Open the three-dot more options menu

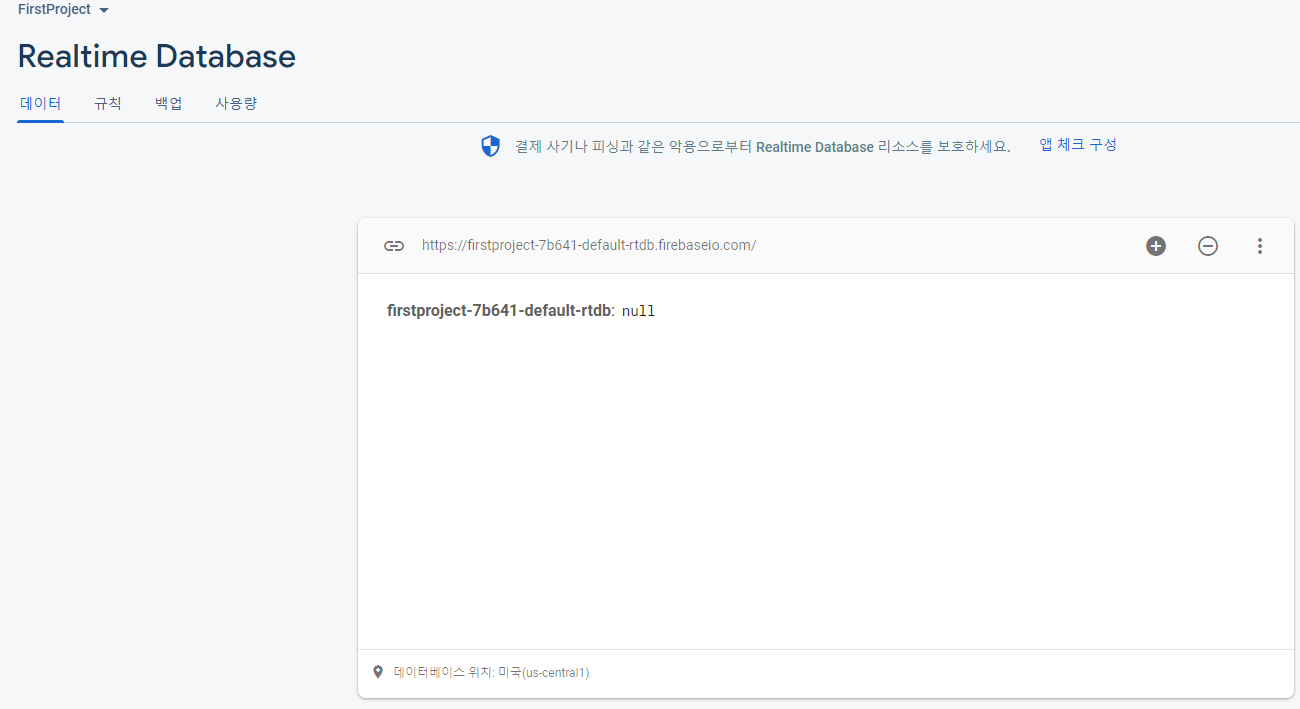tap(1260, 246)
